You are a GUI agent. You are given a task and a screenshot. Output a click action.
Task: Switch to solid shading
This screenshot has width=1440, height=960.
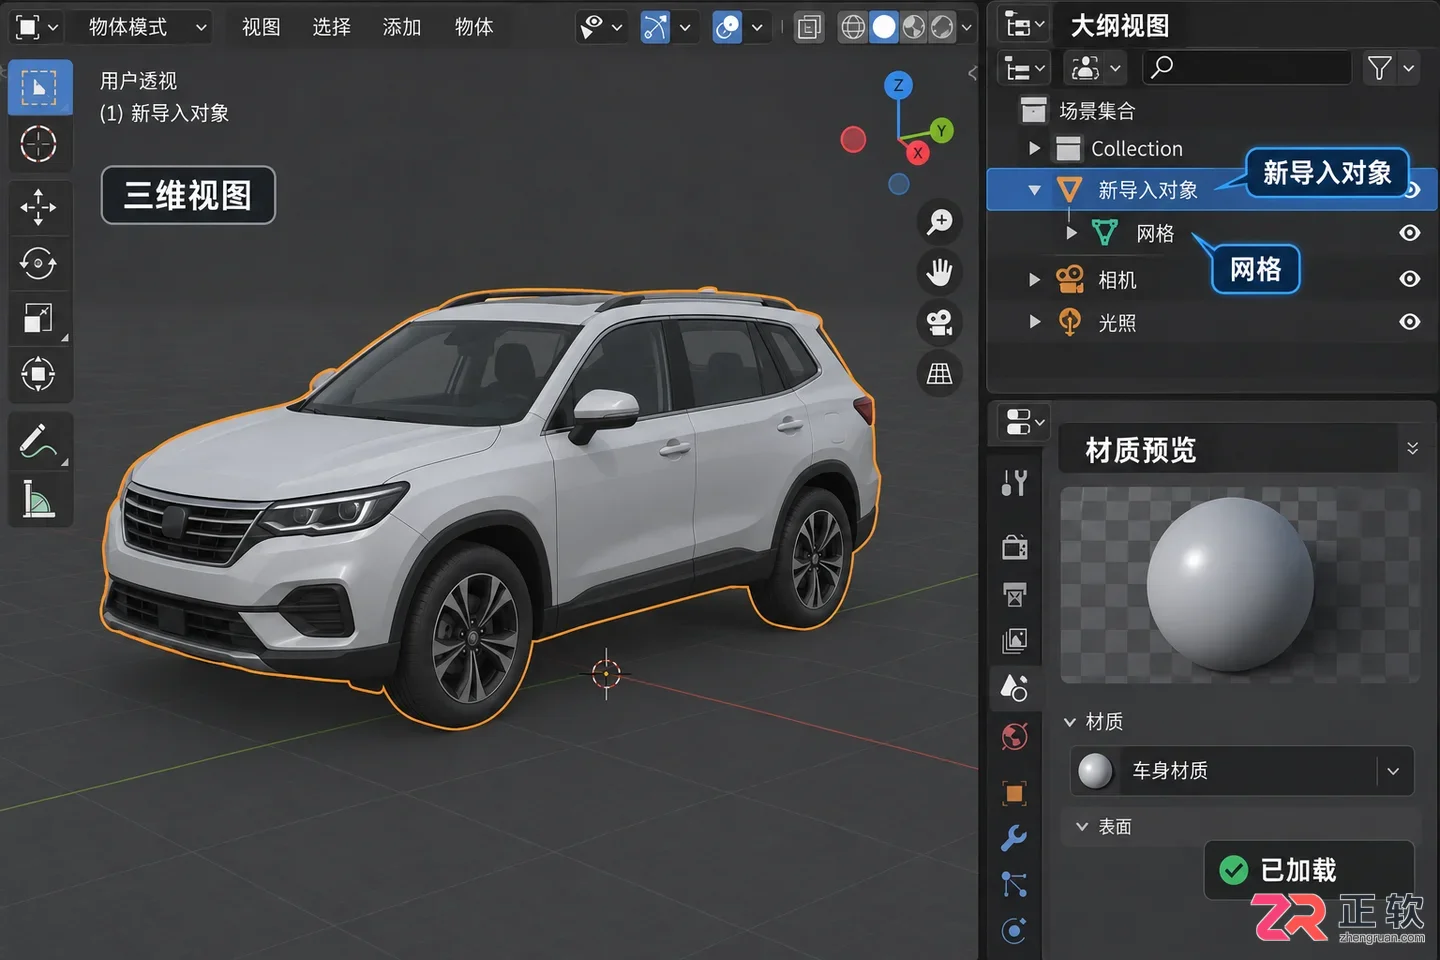click(884, 27)
